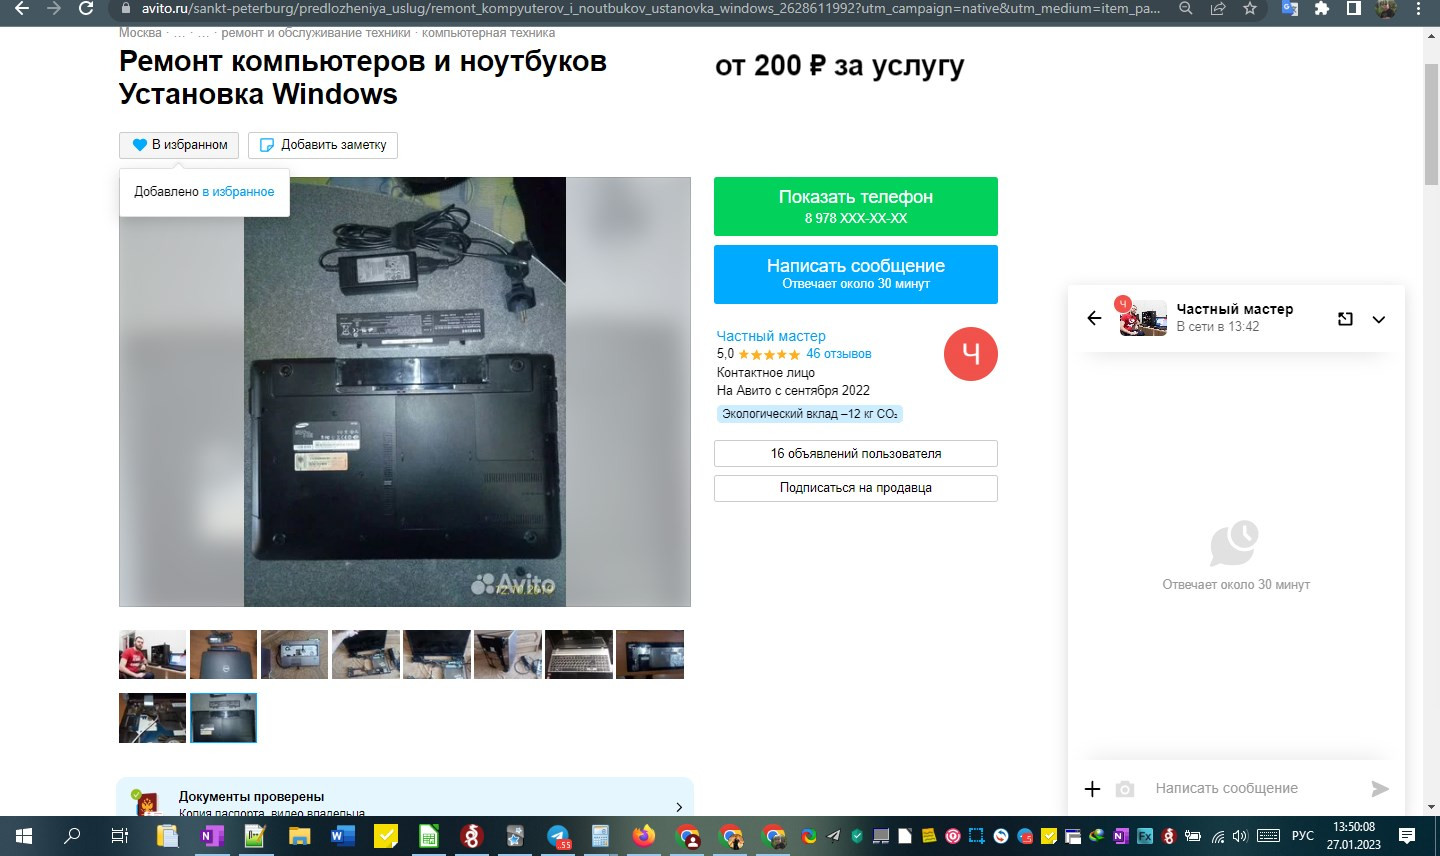View the 46 отзывов reviews link

pyautogui.click(x=839, y=354)
